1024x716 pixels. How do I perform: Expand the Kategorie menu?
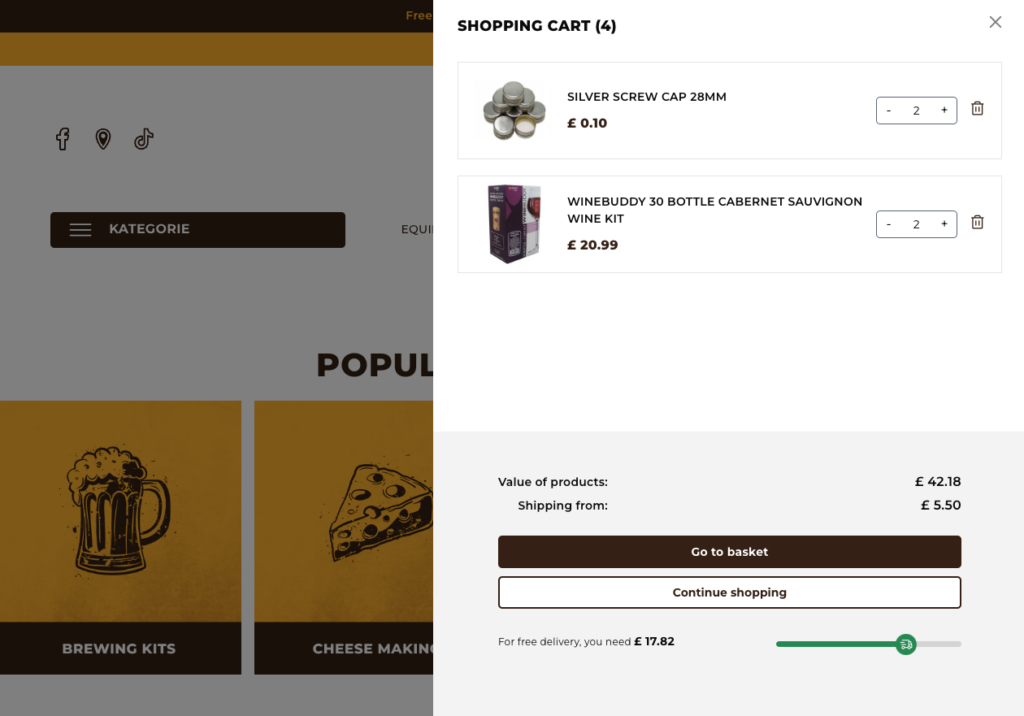pyautogui.click(x=198, y=229)
